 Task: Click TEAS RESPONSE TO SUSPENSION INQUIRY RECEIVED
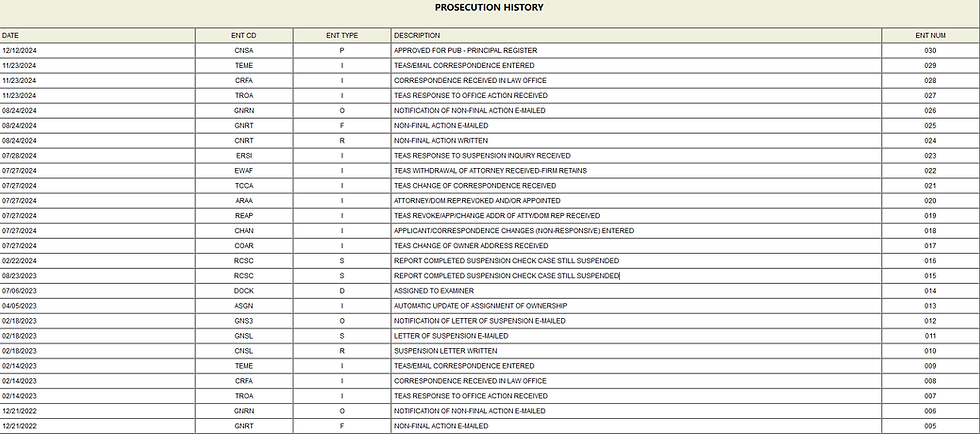click(482, 156)
